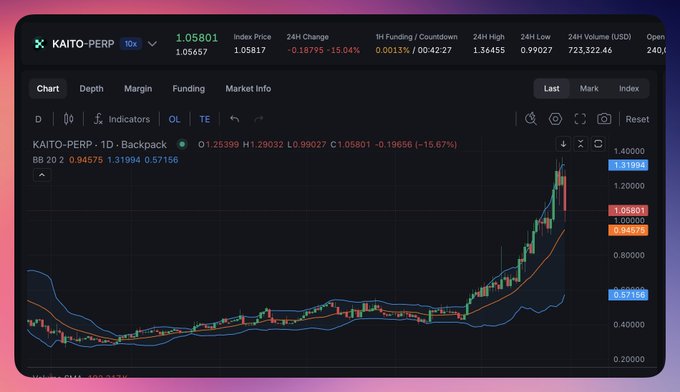680x392 pixels.
Task: Click the 1.05657 mark price below
Action: [x=192, y=52]
